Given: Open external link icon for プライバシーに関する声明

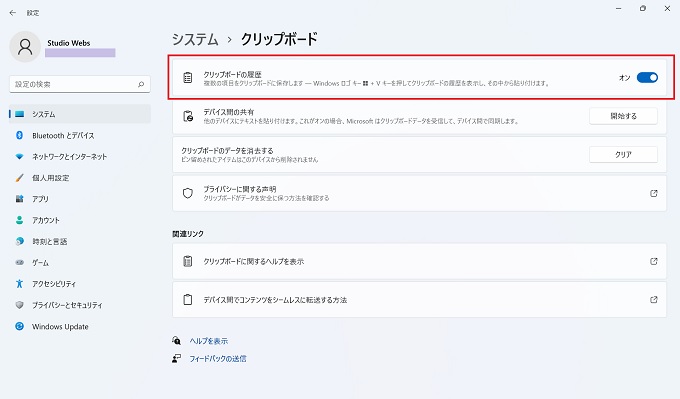Looking at the screenshot, I should [x=654, y=193].
